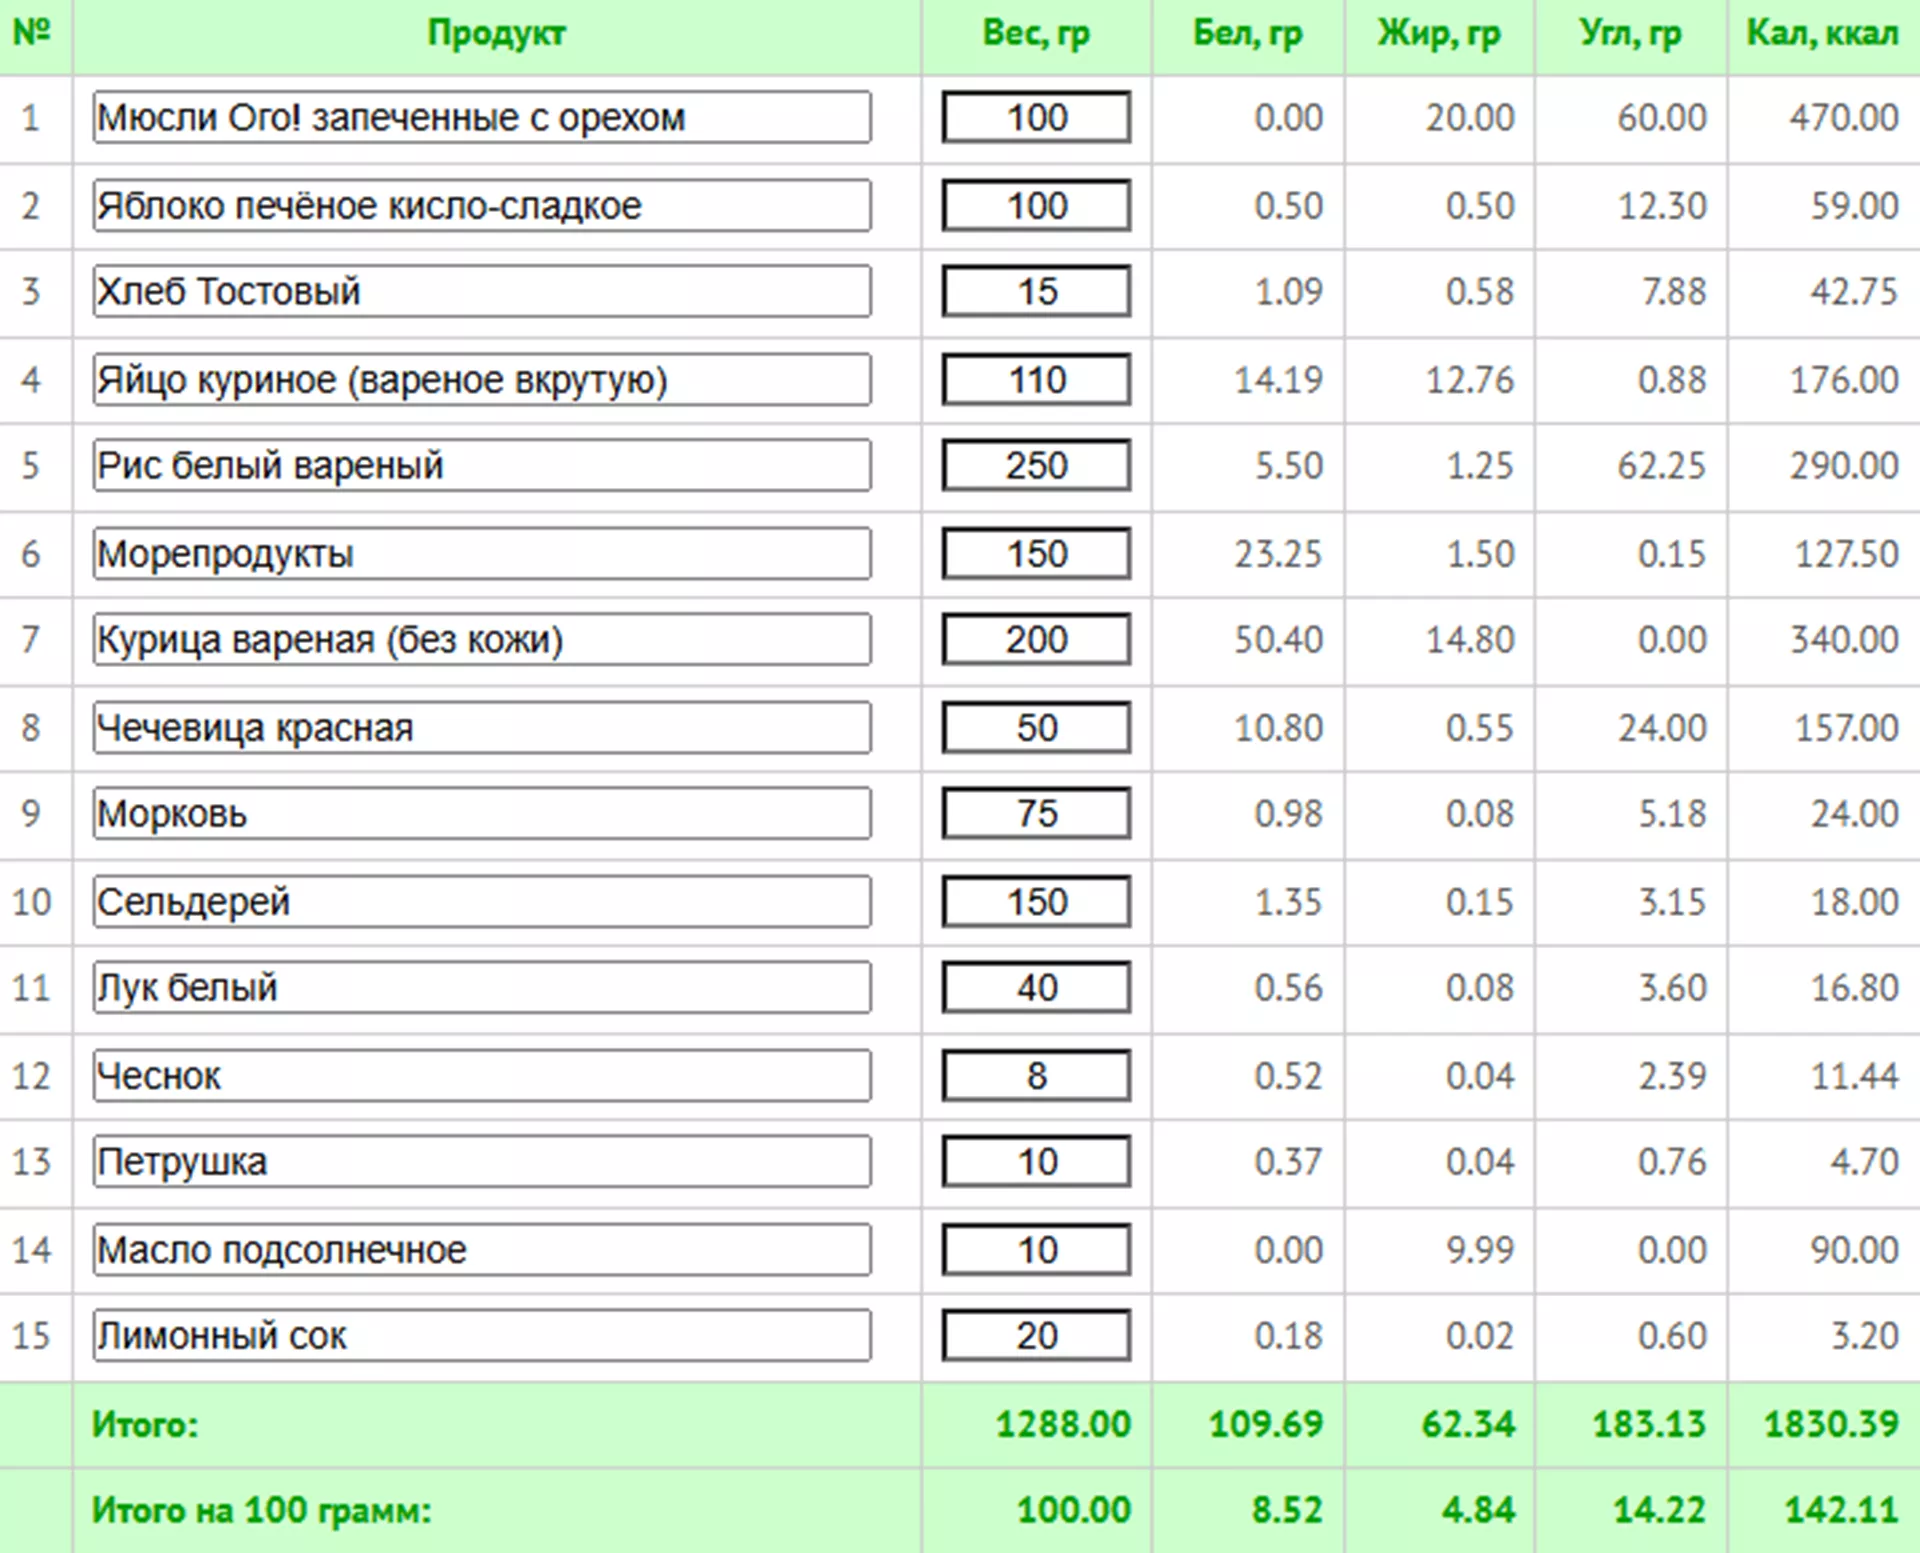Click the weight field for Масло подсолнечное
Screen dimensions: 1920x1553
coord(1036,1250)
